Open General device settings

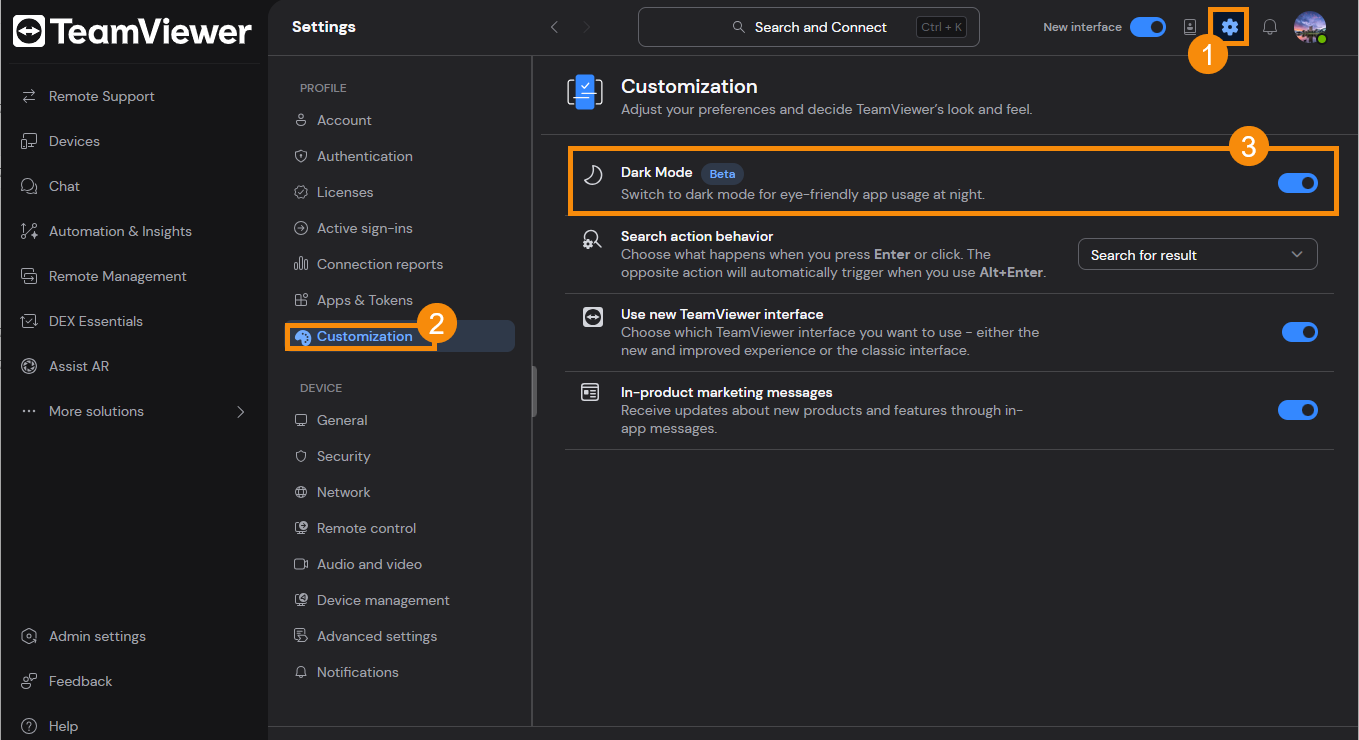pos(342,420)
